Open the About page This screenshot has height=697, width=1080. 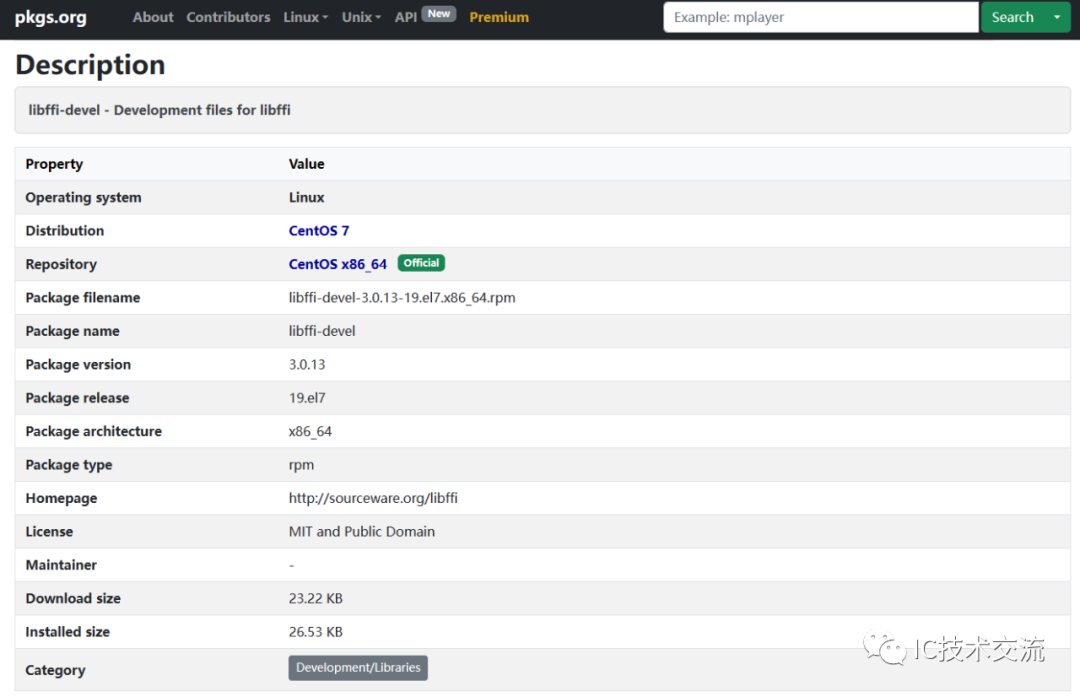click(x=153, y=17)
